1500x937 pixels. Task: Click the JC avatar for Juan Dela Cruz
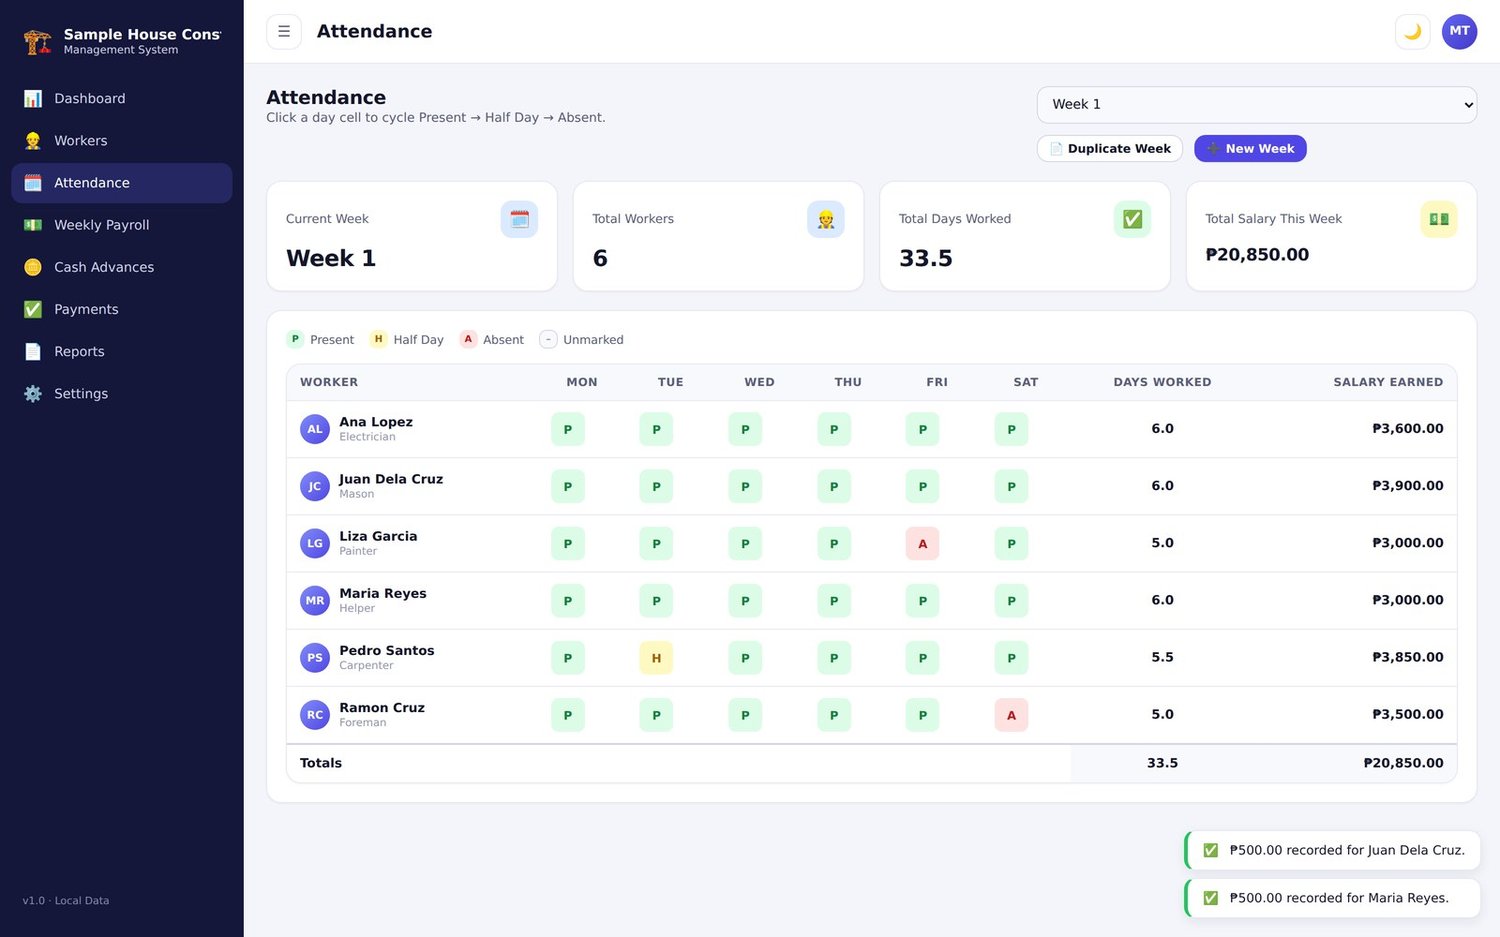(x=315, y=486)
